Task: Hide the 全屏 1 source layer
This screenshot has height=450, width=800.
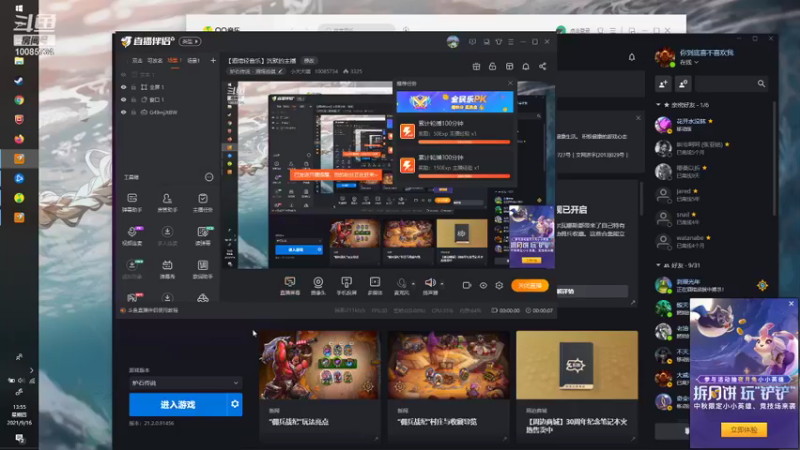Action: [x=123, y=87]
